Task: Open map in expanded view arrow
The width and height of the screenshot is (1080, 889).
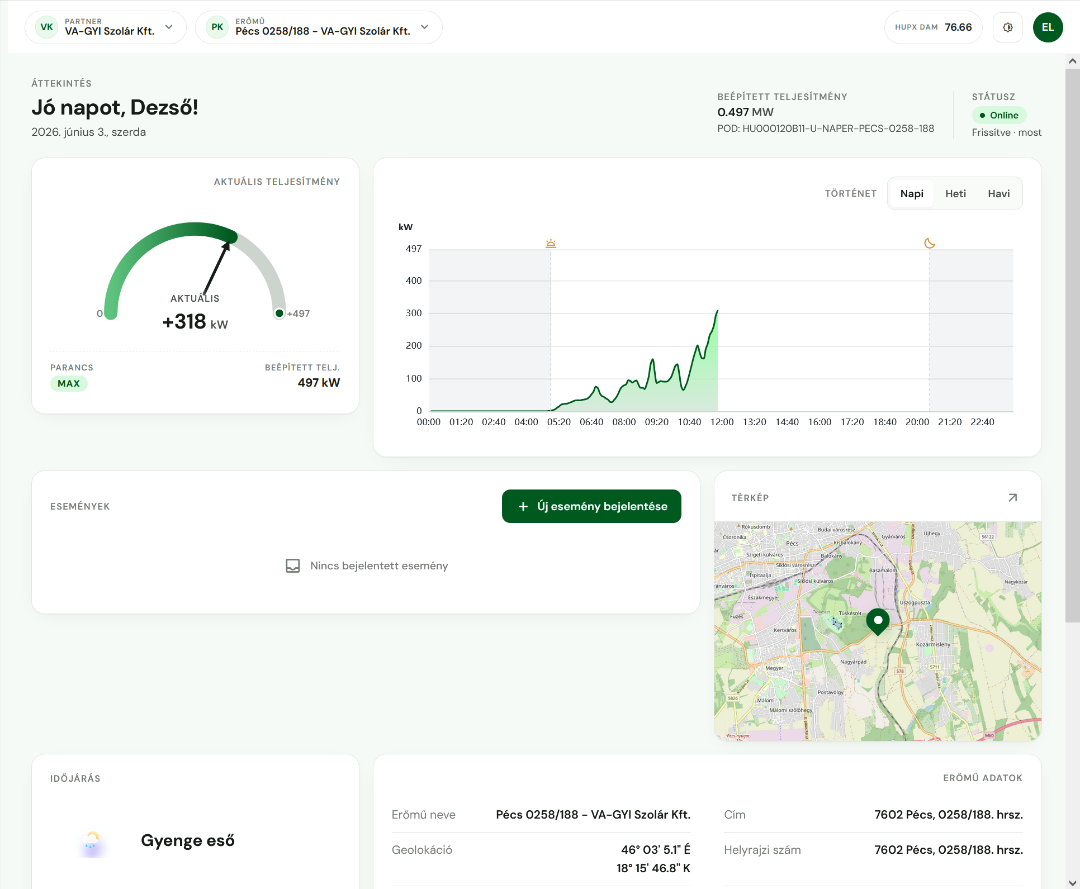Action: click(x=1012, y=497)
